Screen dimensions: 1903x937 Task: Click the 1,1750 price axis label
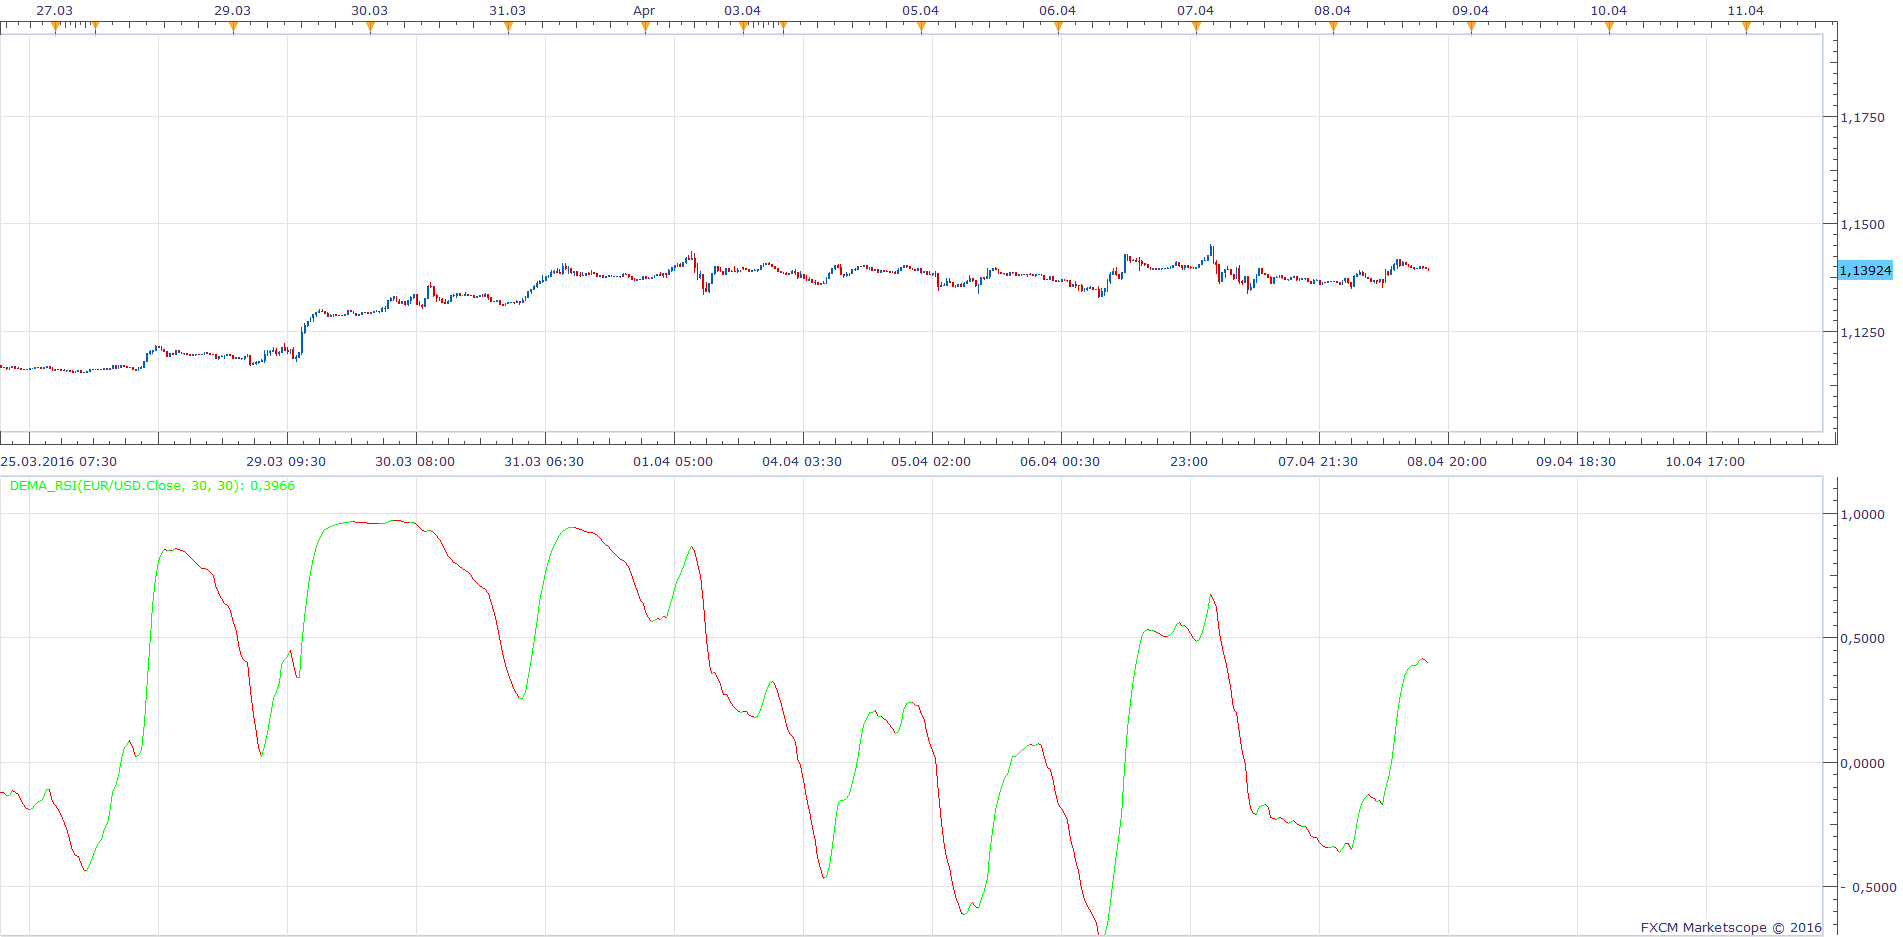(x=1863, y=118)
